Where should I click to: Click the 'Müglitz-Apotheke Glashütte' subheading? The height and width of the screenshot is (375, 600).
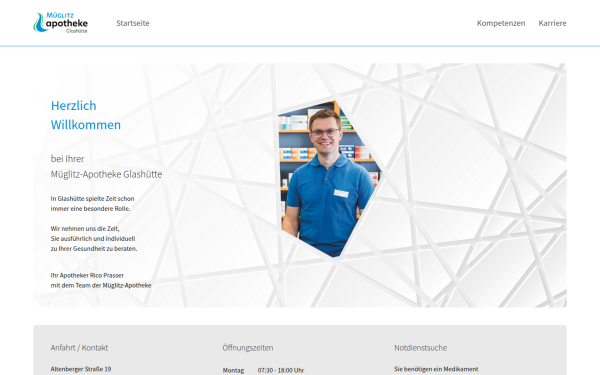click(106, 174)
